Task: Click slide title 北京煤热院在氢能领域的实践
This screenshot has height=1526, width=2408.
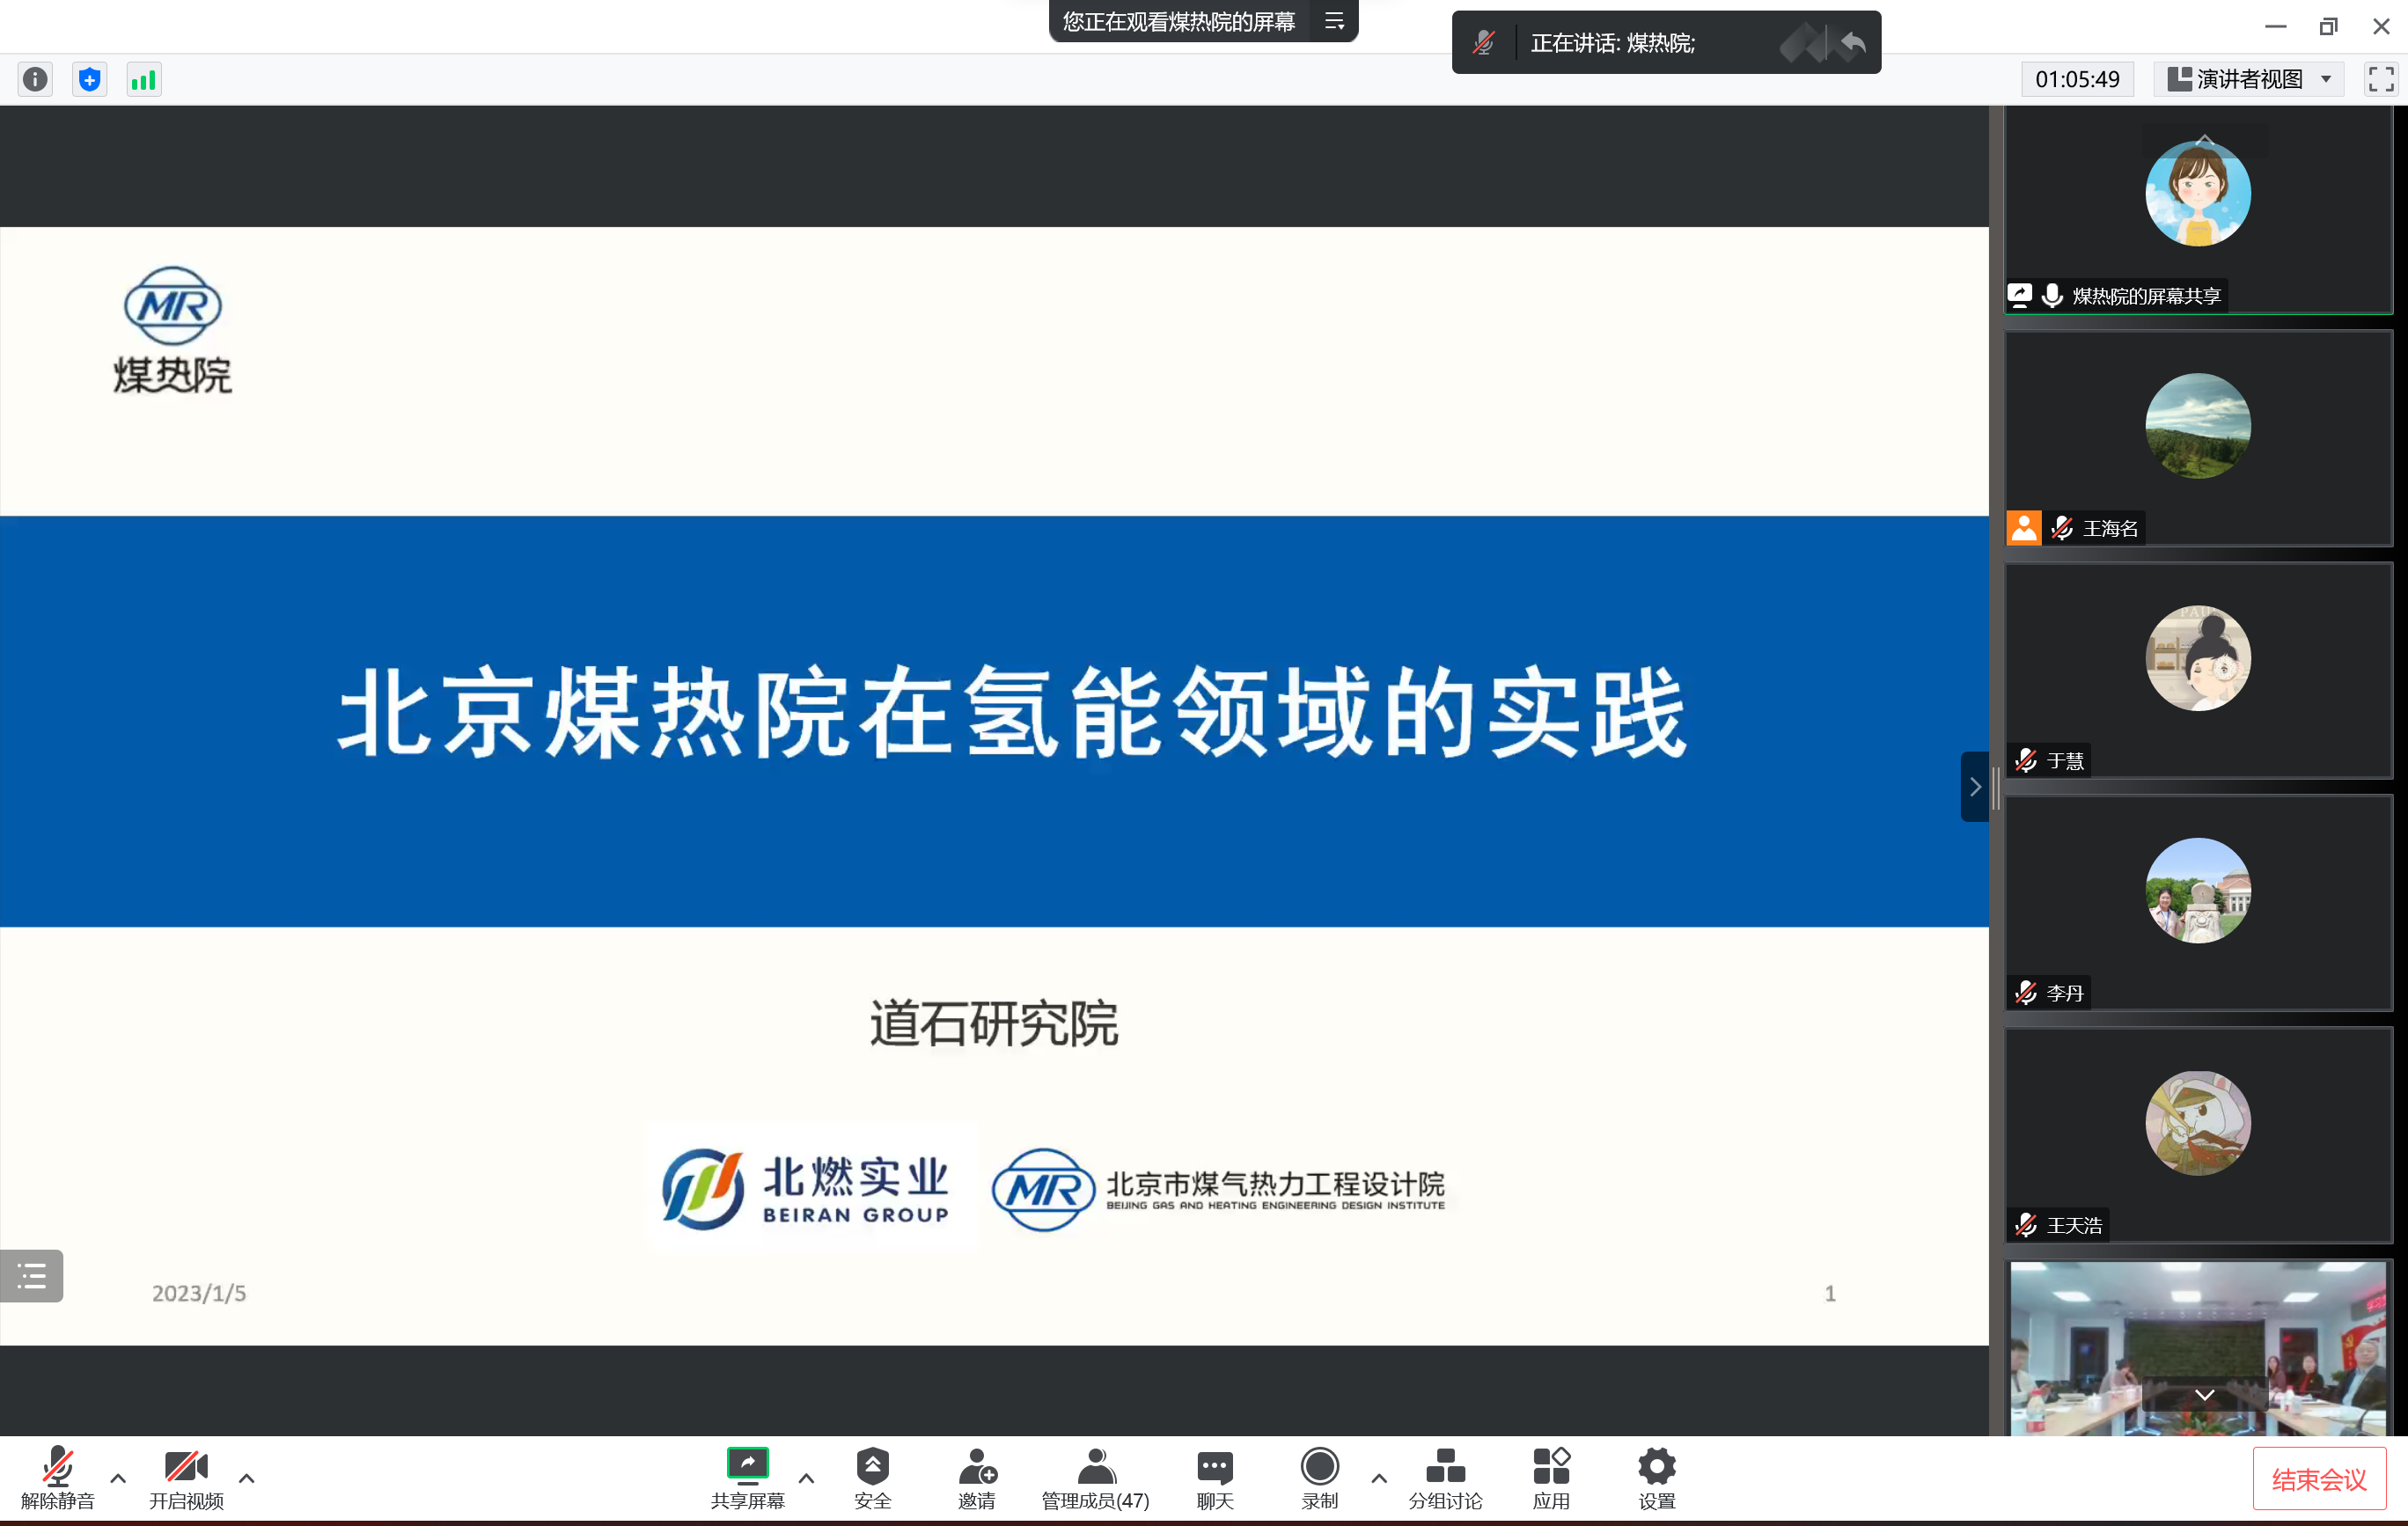Action: pyautogui.click(x=1012, y=713)
